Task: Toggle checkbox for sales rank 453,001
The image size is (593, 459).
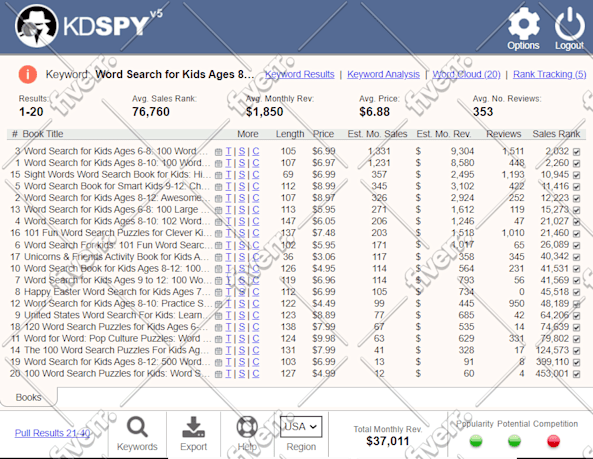Action: coord(576,374)
